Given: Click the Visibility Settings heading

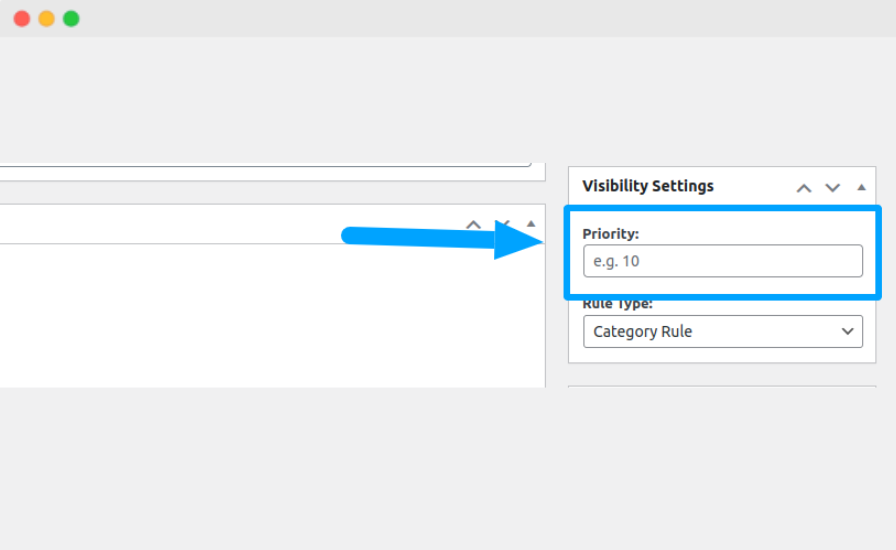Looking at the screenshot, I should click(x=648, y=186).
